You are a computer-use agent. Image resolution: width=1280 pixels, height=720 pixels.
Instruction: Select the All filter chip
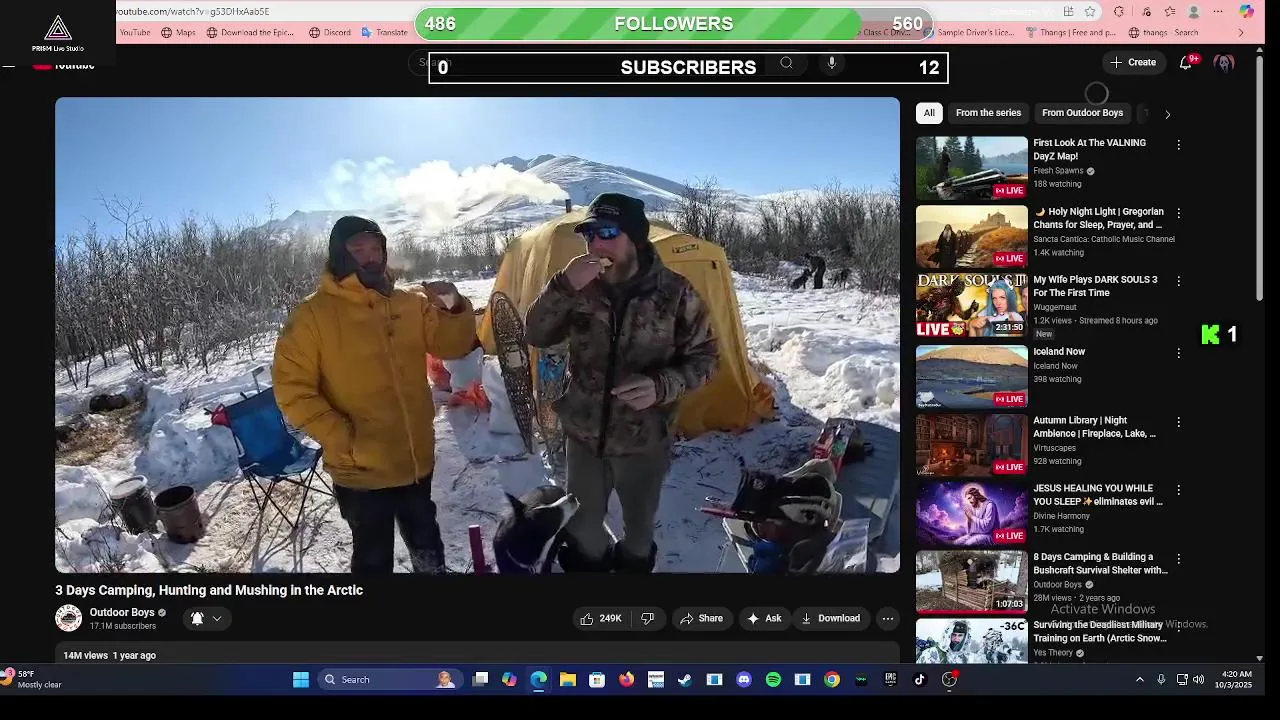pos(929,113)
